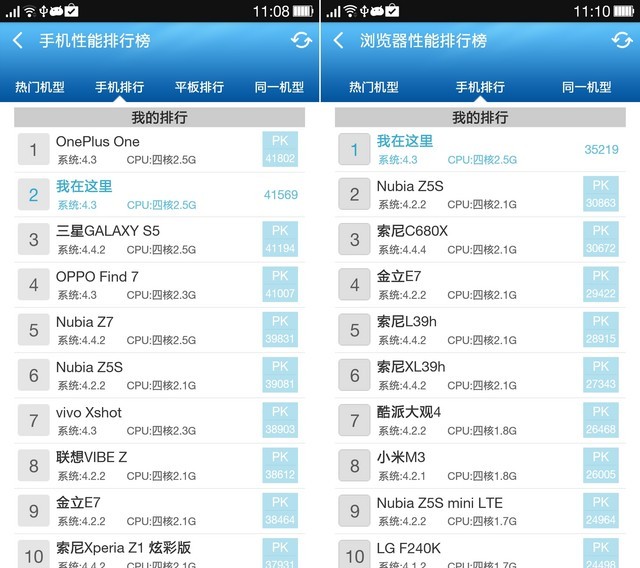Tap PK 28915 for 索尼L39h
Image resolution: width=640 pixels, height=568 pixels.
[x=601, y=330]
